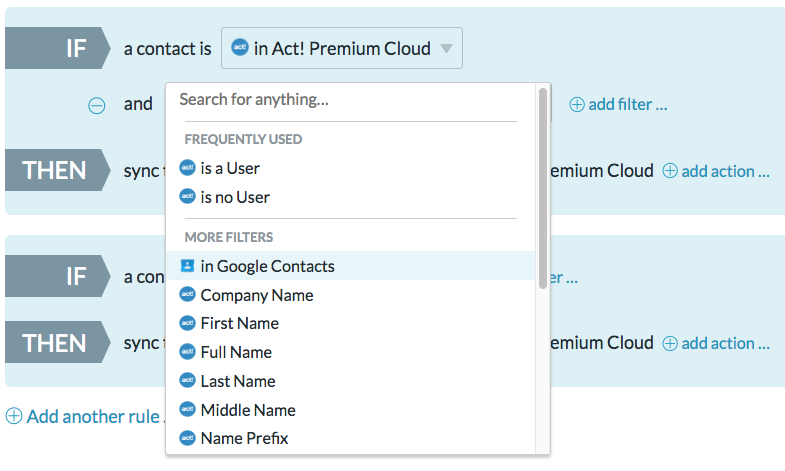Viewport: 785px width, 471px height.
Task: Click the Act! icon beside Name Prefix
Action: 187,438
